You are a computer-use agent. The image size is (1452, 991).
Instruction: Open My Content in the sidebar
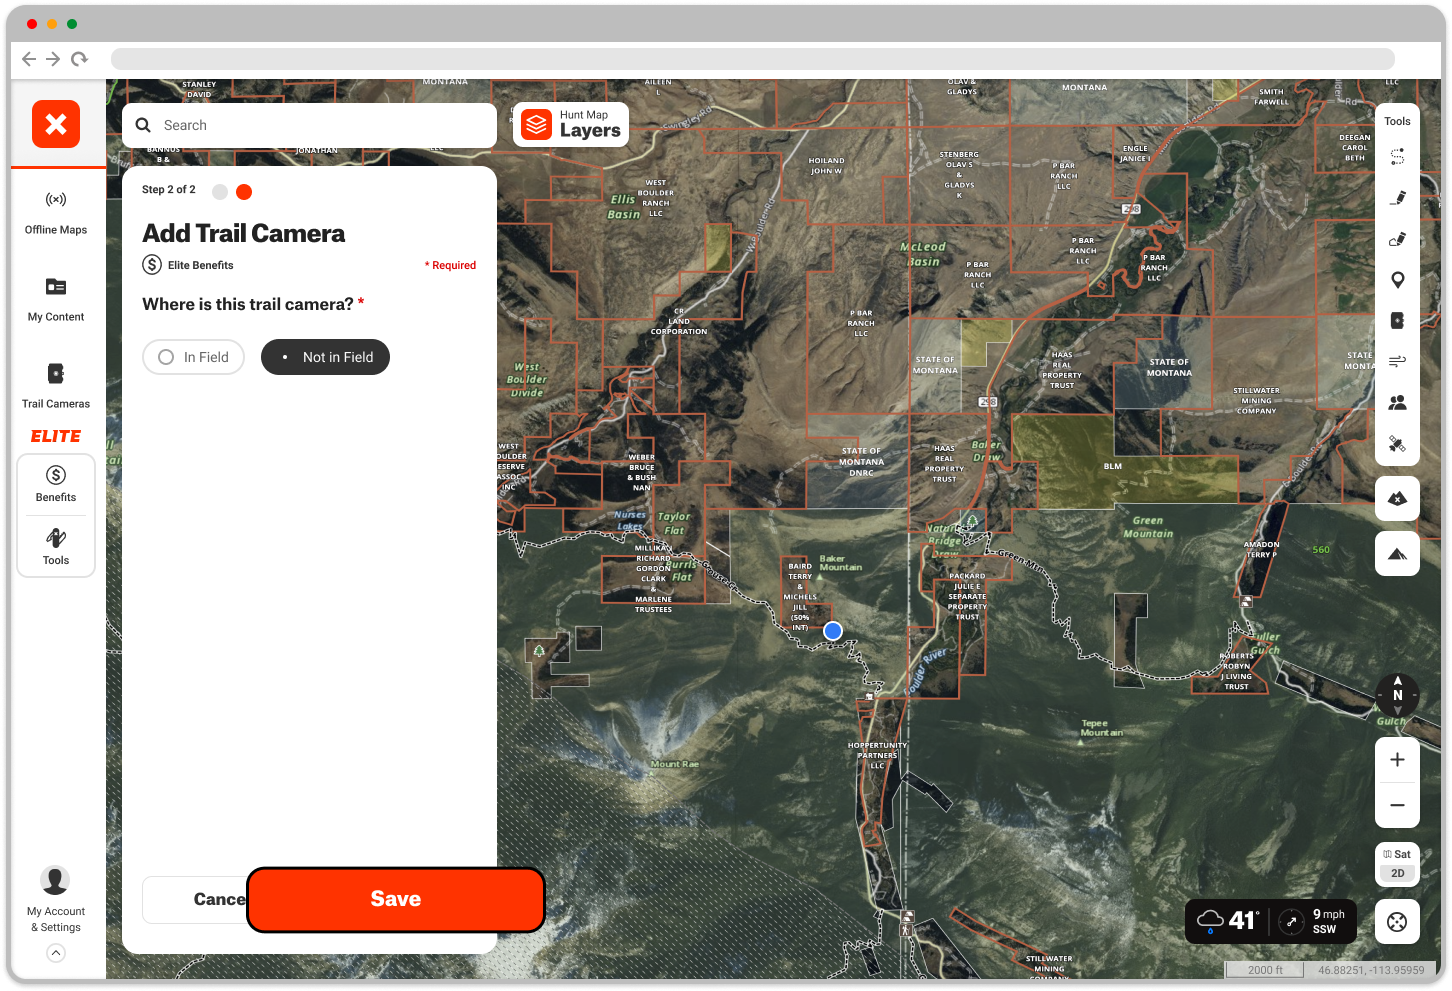(x=56, y=300)
